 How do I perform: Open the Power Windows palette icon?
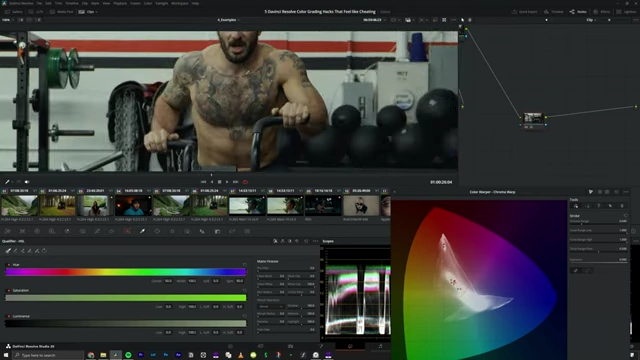157,231
